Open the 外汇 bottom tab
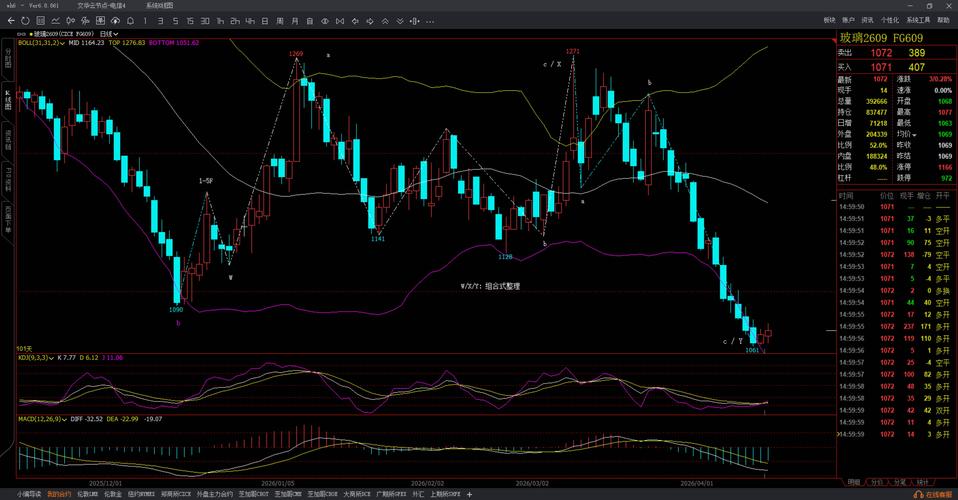 [x=418, y=494]
